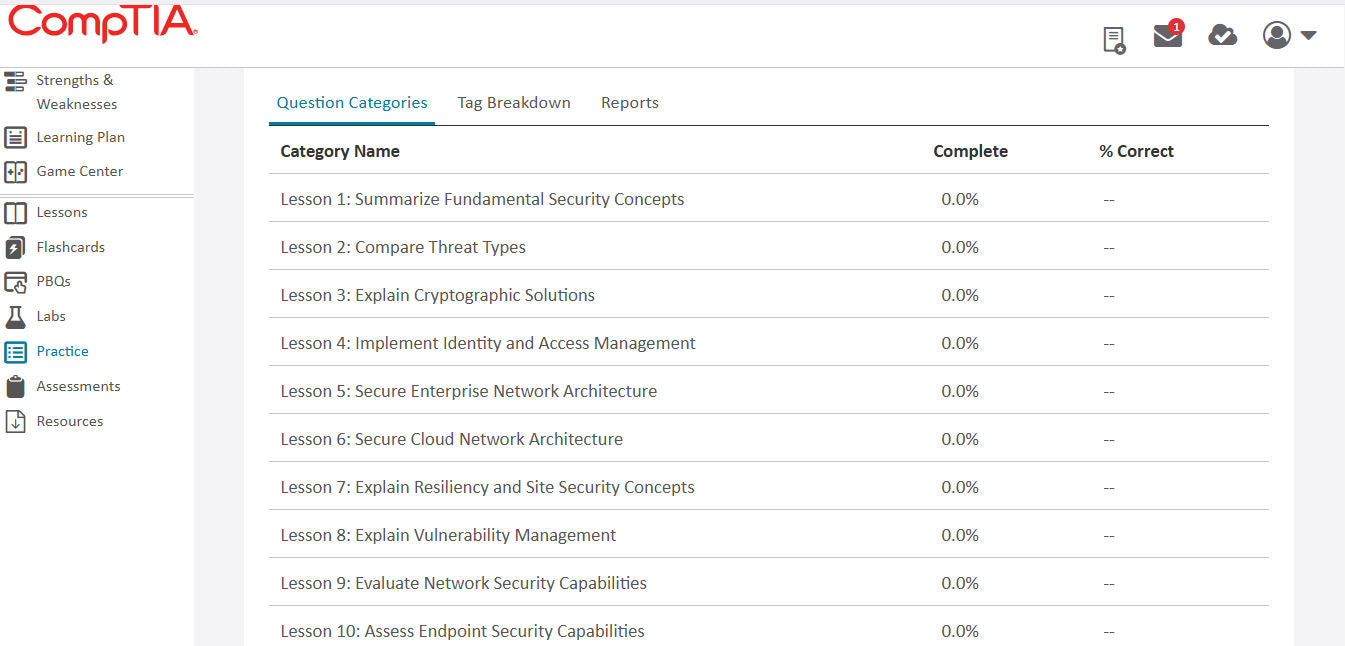Expand the account dropdown arrow

pos(1310,34)
